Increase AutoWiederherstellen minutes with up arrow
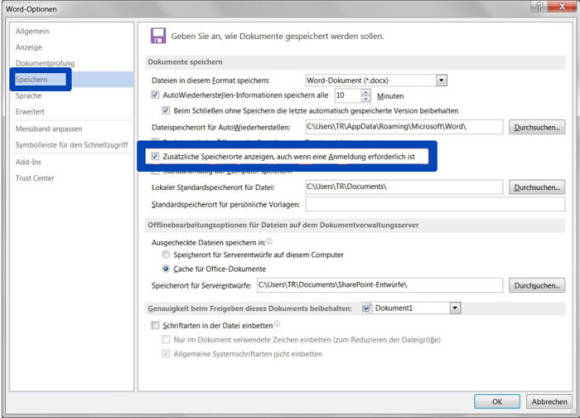Screen dimensions: 580x418 click(365, 92)
